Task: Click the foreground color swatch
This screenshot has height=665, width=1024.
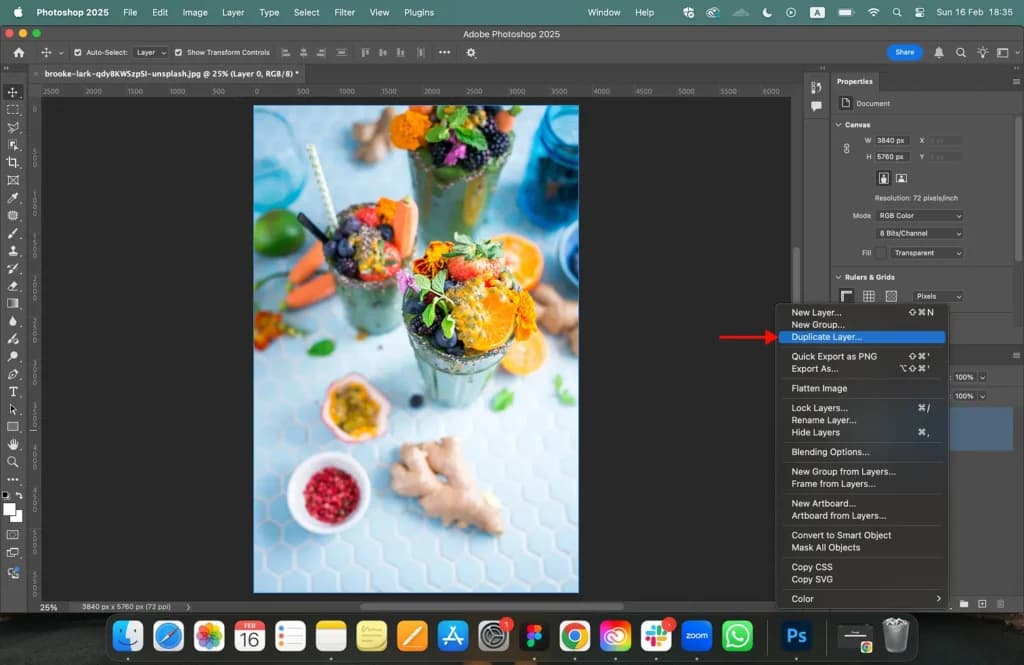Action: pos(9,510)
